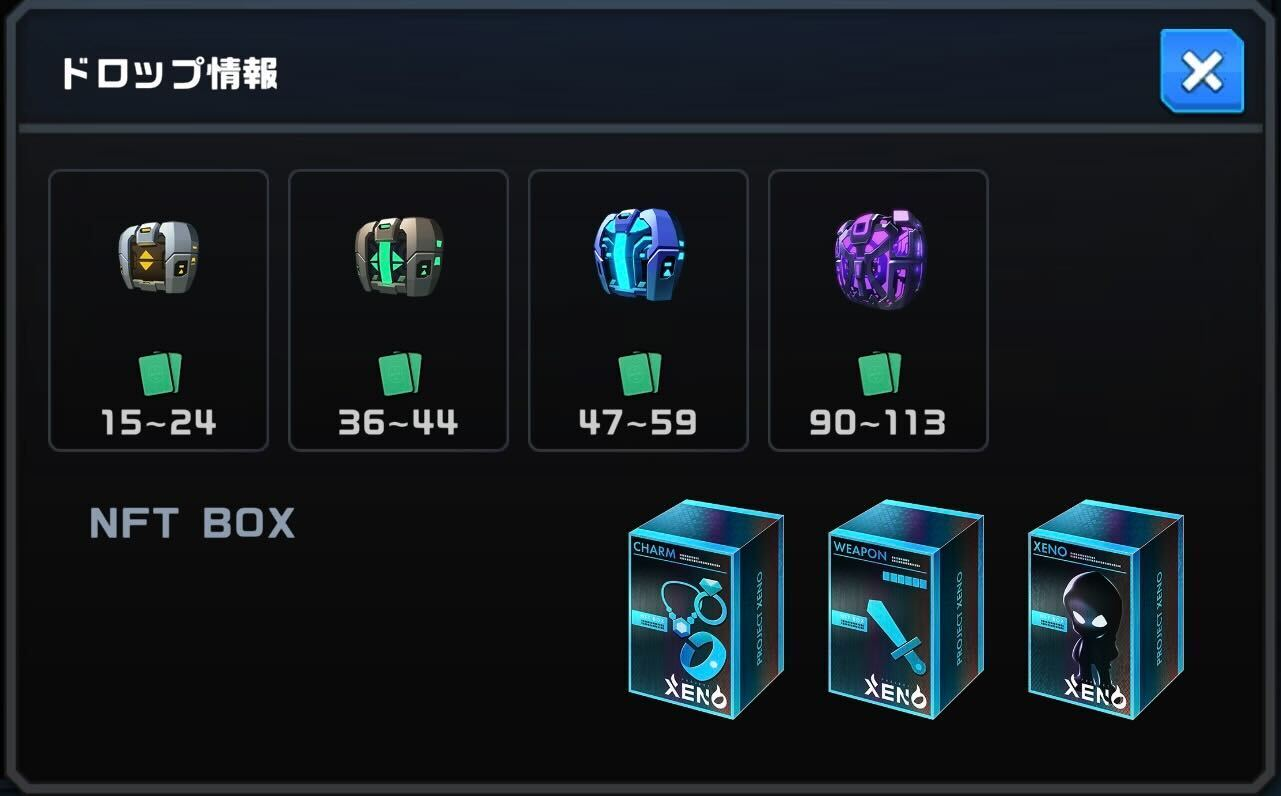Click the 47~59 drop amount label

tap(638, 423)
